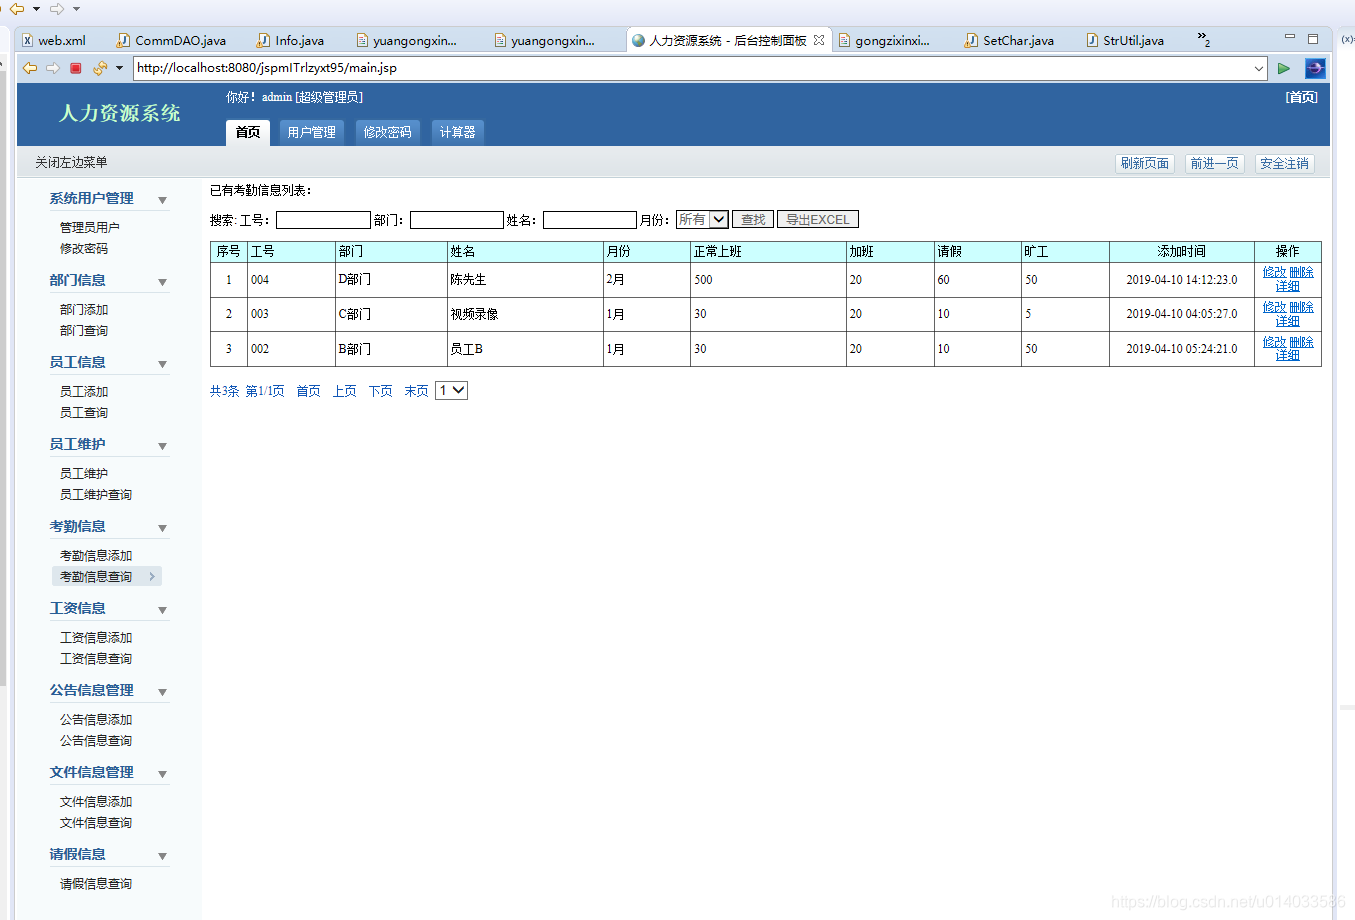Minimize the editor area
The width and height of the screenshot is (1355, 920).
point(1290,38)
